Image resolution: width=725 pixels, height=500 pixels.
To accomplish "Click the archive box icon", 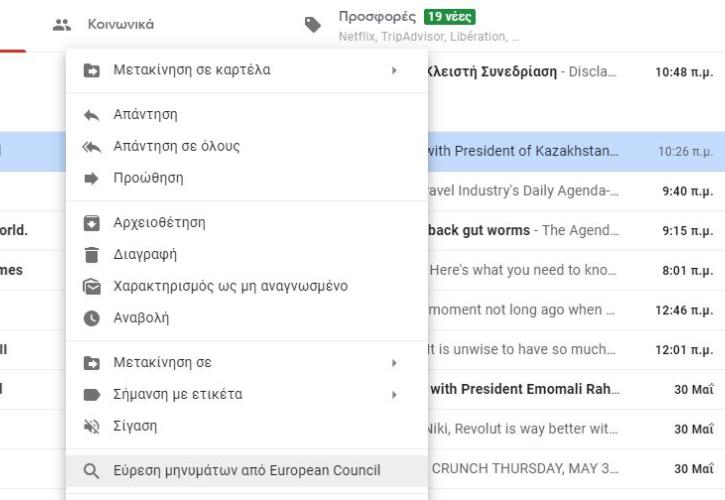I will pyautogui.click(x=92, y=223).
